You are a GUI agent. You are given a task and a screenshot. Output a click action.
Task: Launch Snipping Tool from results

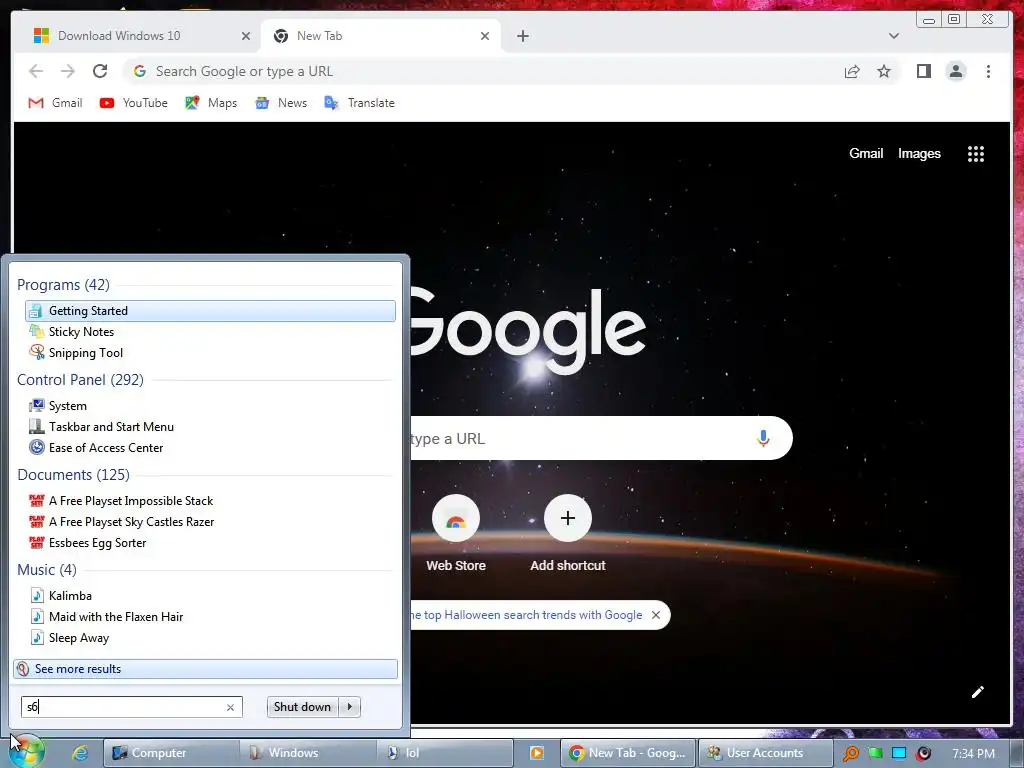point(210,353)
